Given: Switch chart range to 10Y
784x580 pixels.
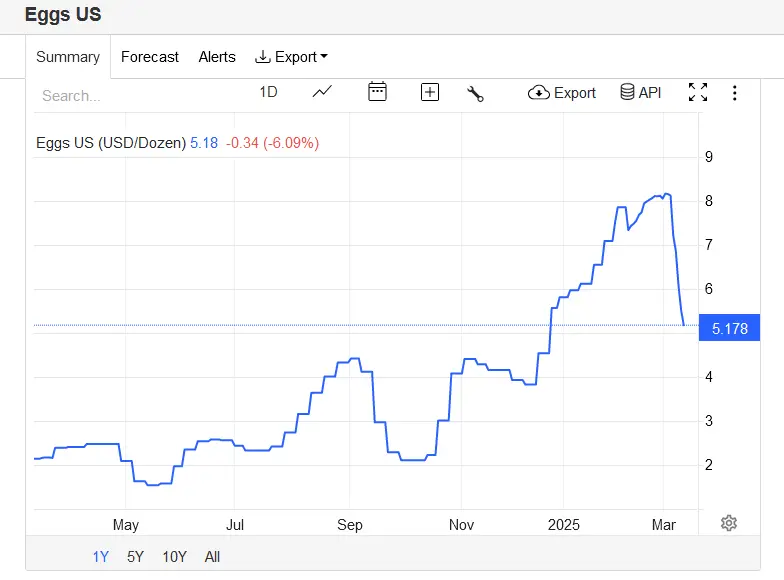Looking at the screenshot, I should click(174, 557).
